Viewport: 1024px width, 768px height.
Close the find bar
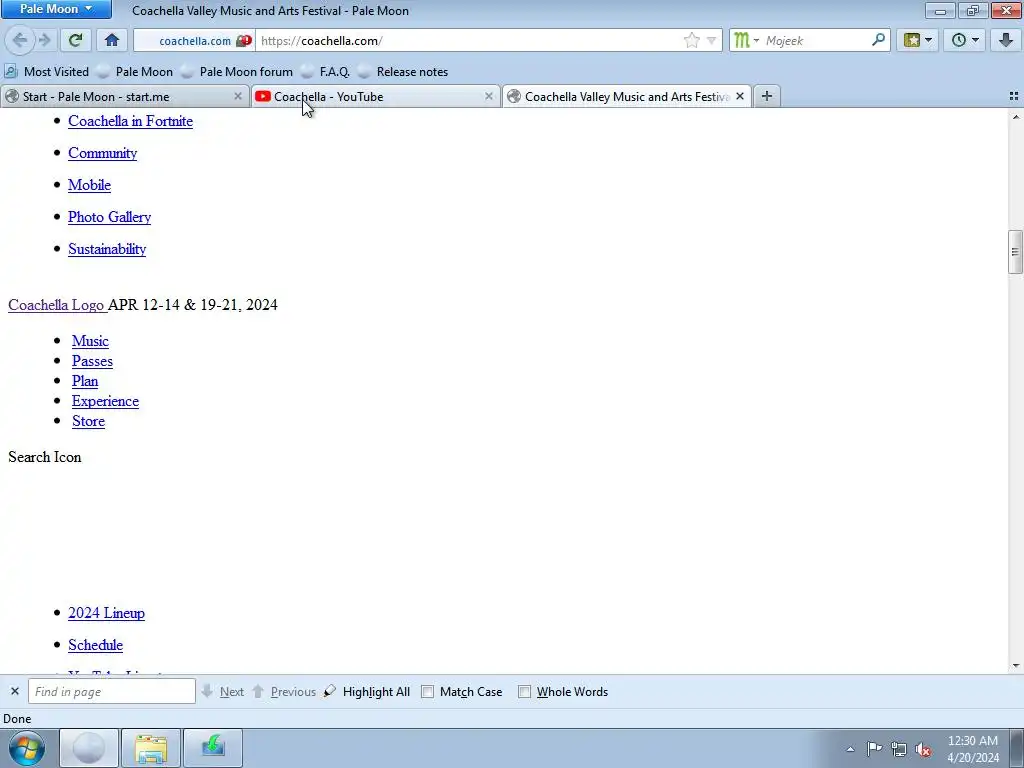click(x=14, y=692)
